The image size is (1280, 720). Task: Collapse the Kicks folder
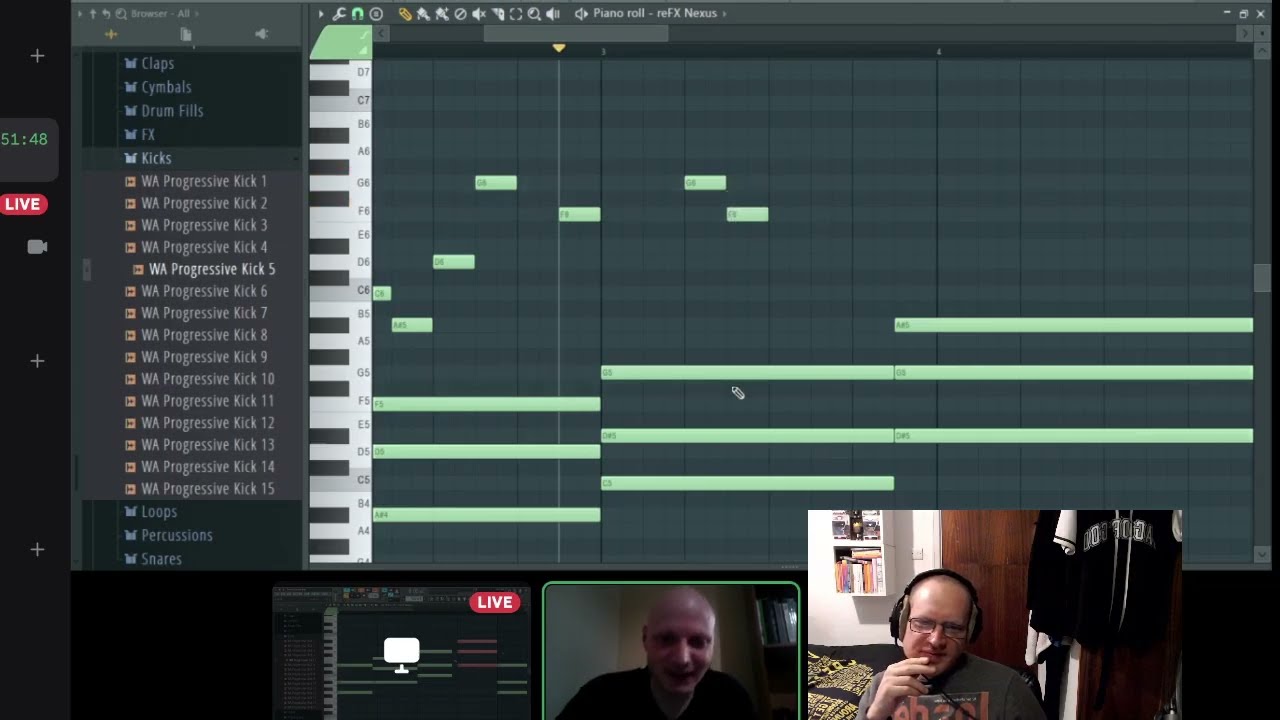(x=156, y=158)
